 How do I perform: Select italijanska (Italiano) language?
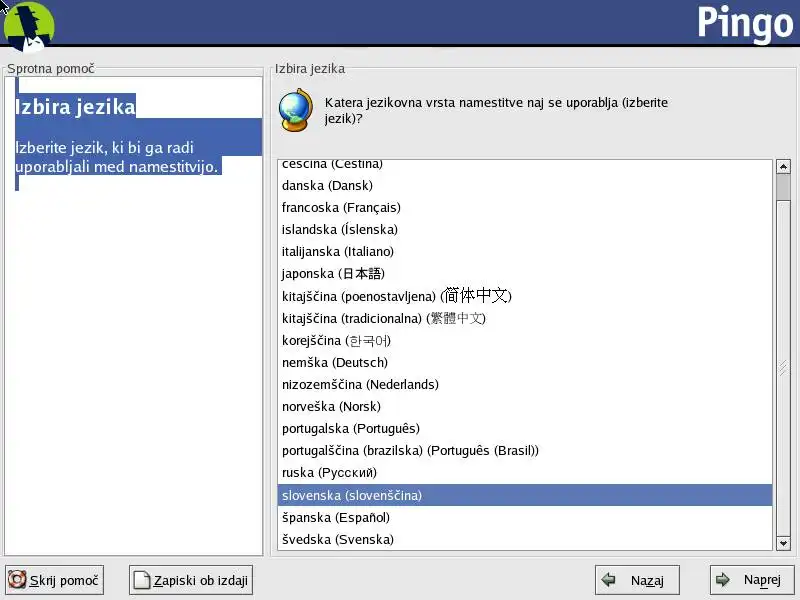click(524, 251)
